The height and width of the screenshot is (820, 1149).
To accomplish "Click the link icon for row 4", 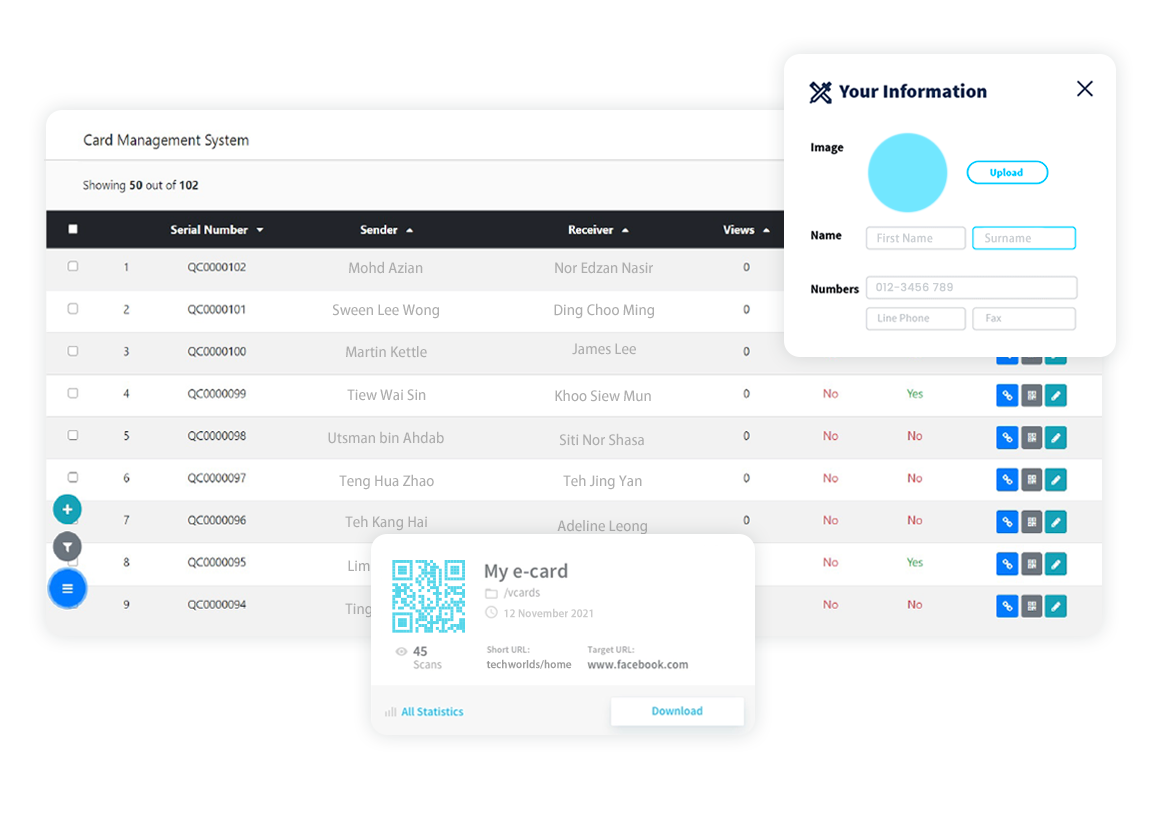I will (1007, 395).
